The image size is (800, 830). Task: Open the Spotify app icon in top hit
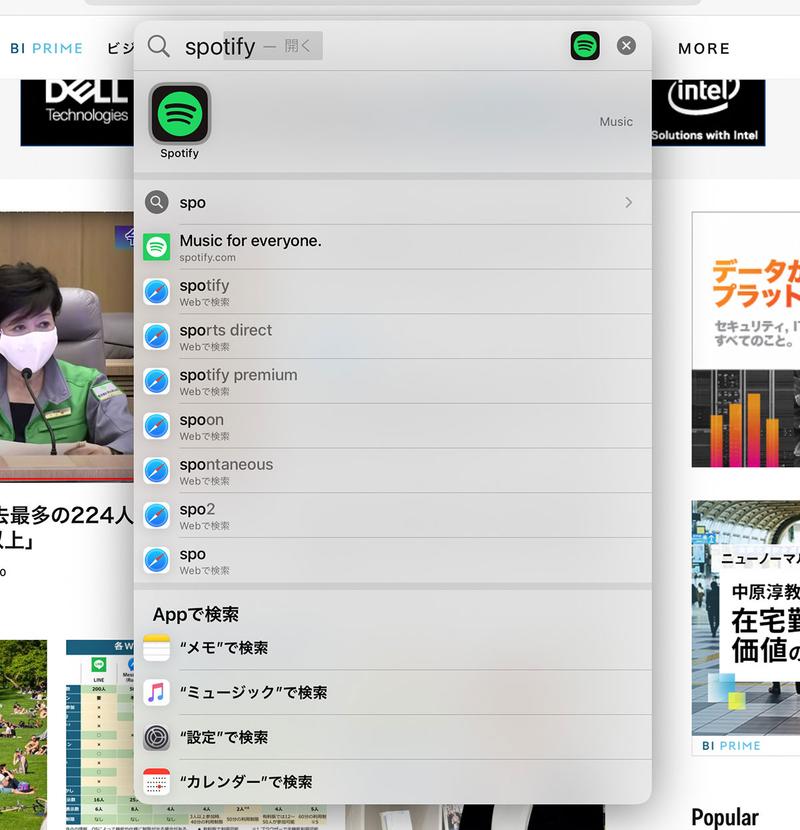point(179,113)
